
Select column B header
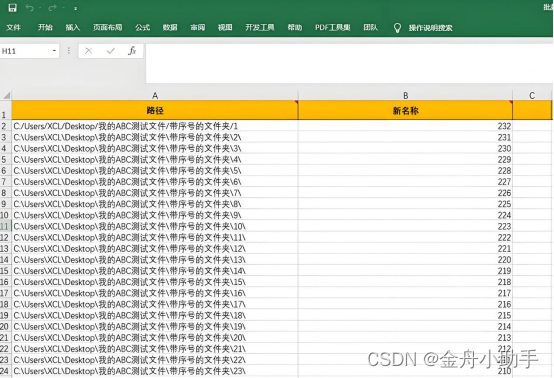tap(405, 95)
